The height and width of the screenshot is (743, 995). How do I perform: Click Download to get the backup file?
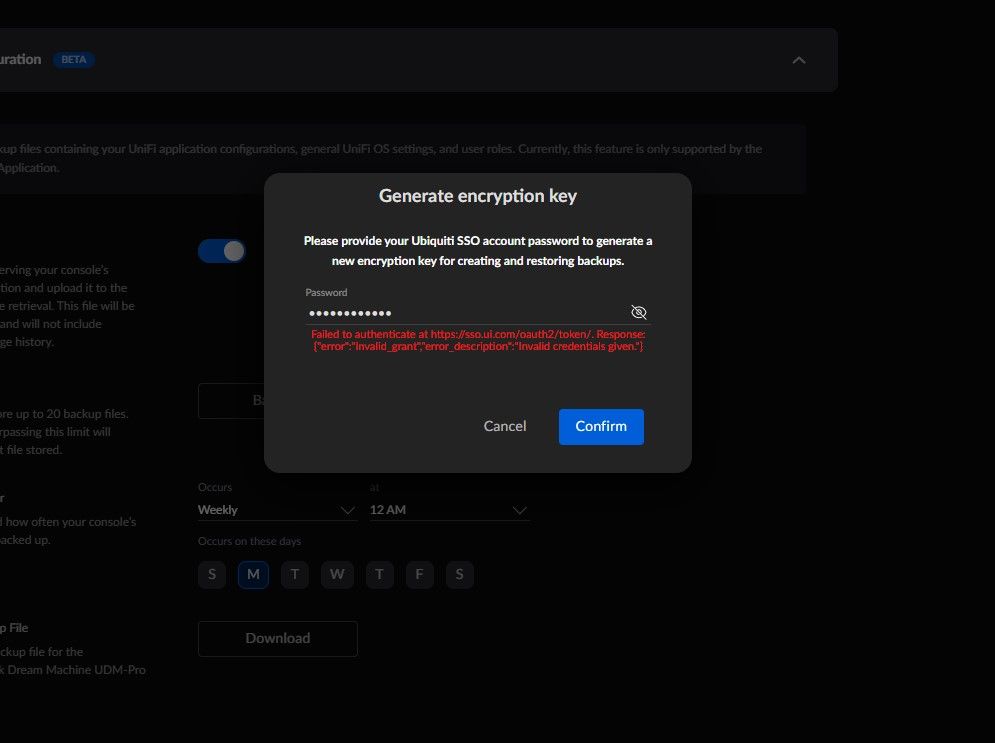pos(277,638)
